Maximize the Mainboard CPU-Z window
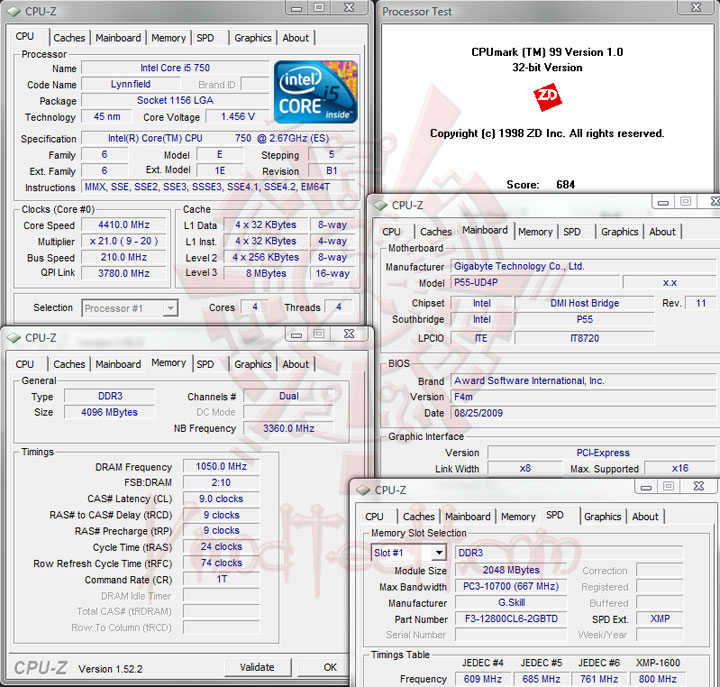The height and width of the screenshot is (687, 720). click(686, 202)
